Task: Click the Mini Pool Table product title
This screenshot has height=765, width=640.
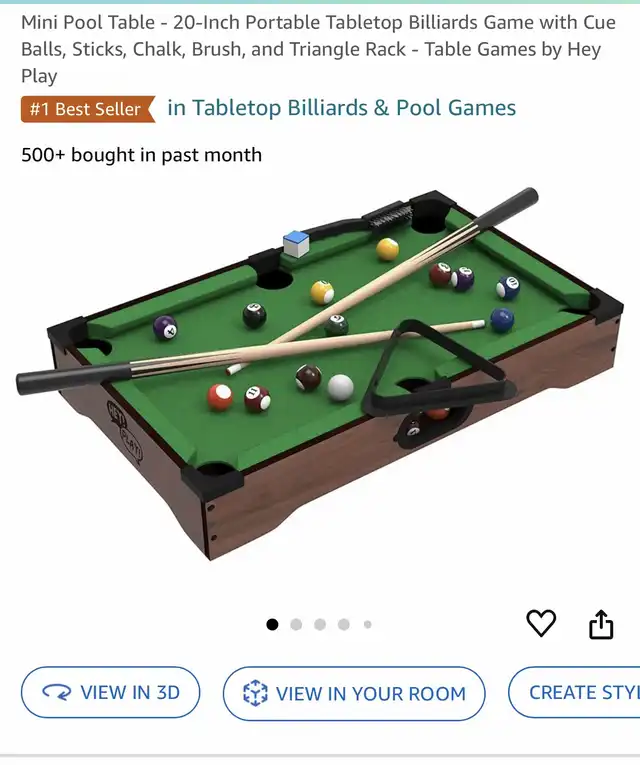Action: point(319,49)
